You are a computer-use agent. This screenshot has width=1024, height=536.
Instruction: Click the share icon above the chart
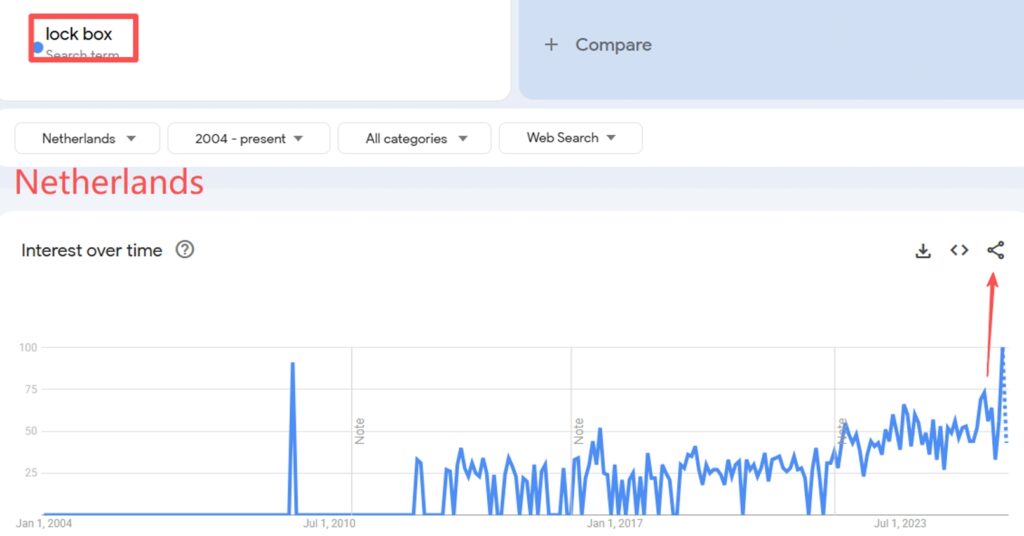[995, 250]
